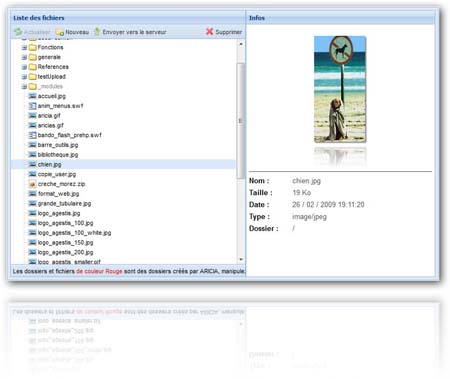Click the Supprimer button text
This screenshot has height=379, width=450.
pyautogui.click(x=229, y=32)
